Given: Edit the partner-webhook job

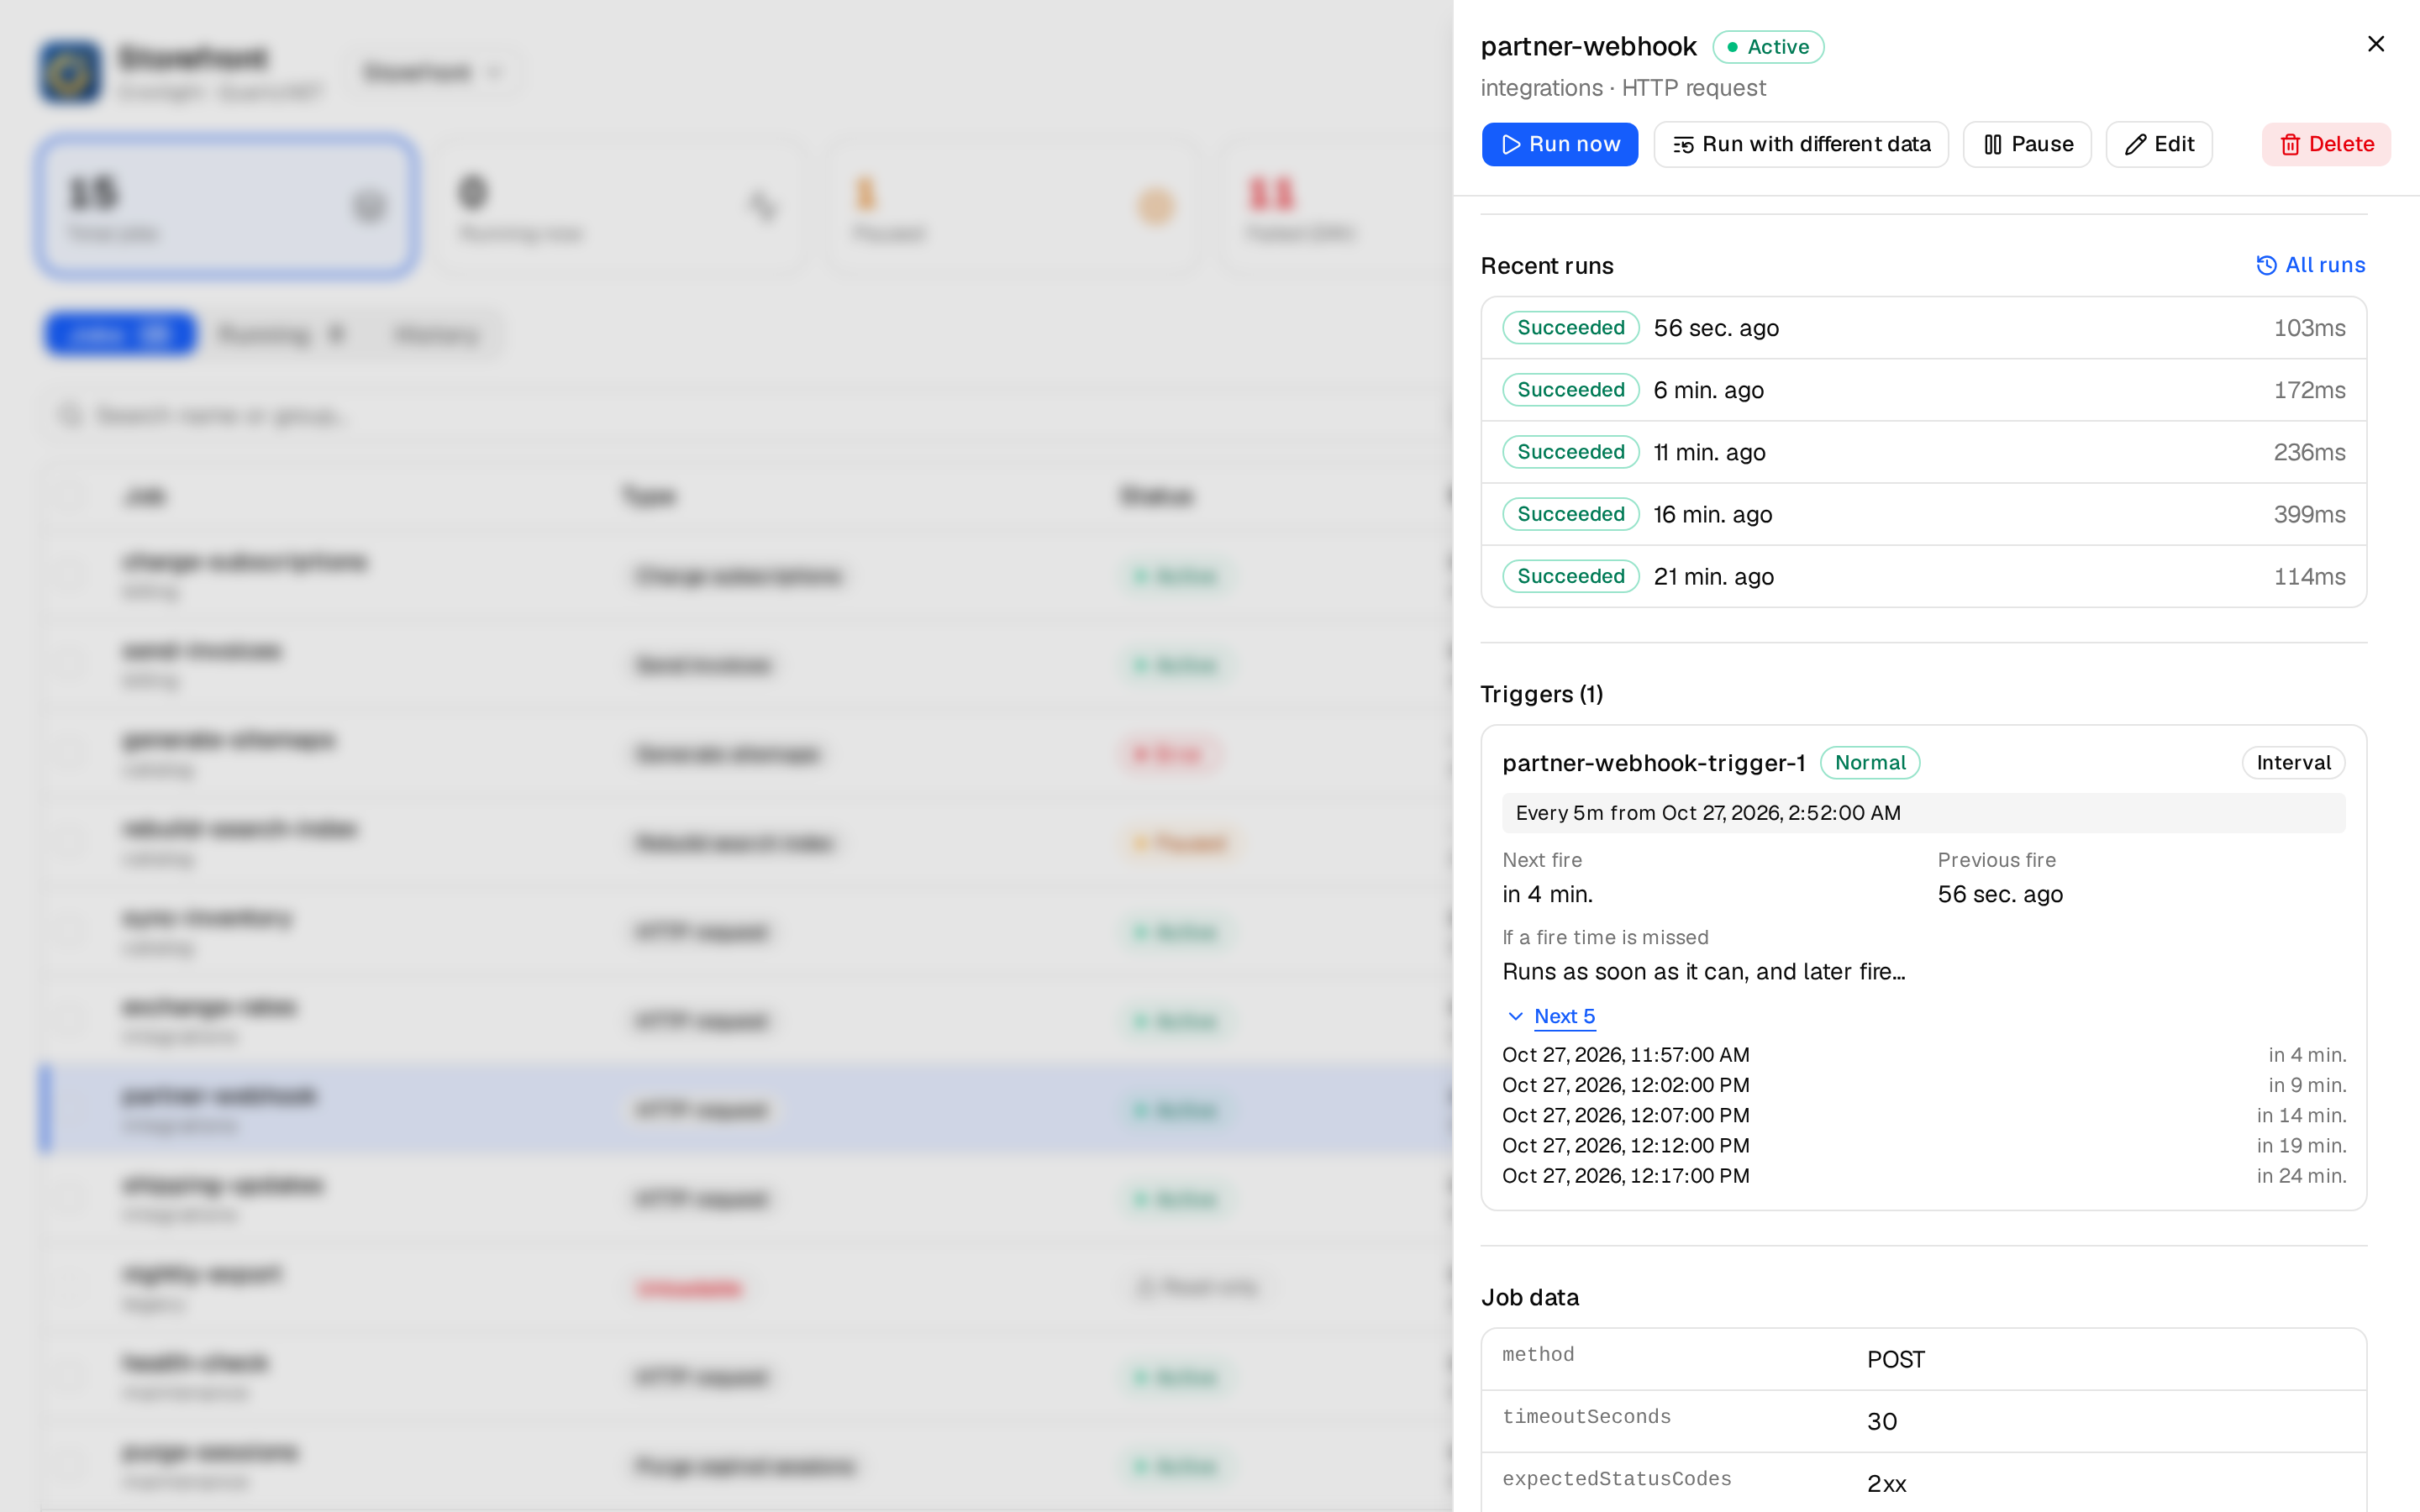Looking at the screenshot, I should [x=2158, y=144].
